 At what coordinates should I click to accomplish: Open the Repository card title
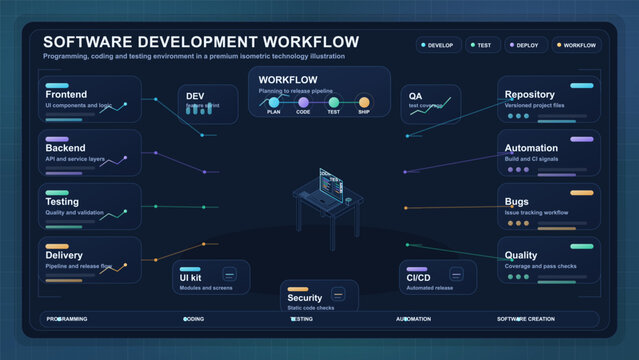pyautogui.click(x=529, y=95)
